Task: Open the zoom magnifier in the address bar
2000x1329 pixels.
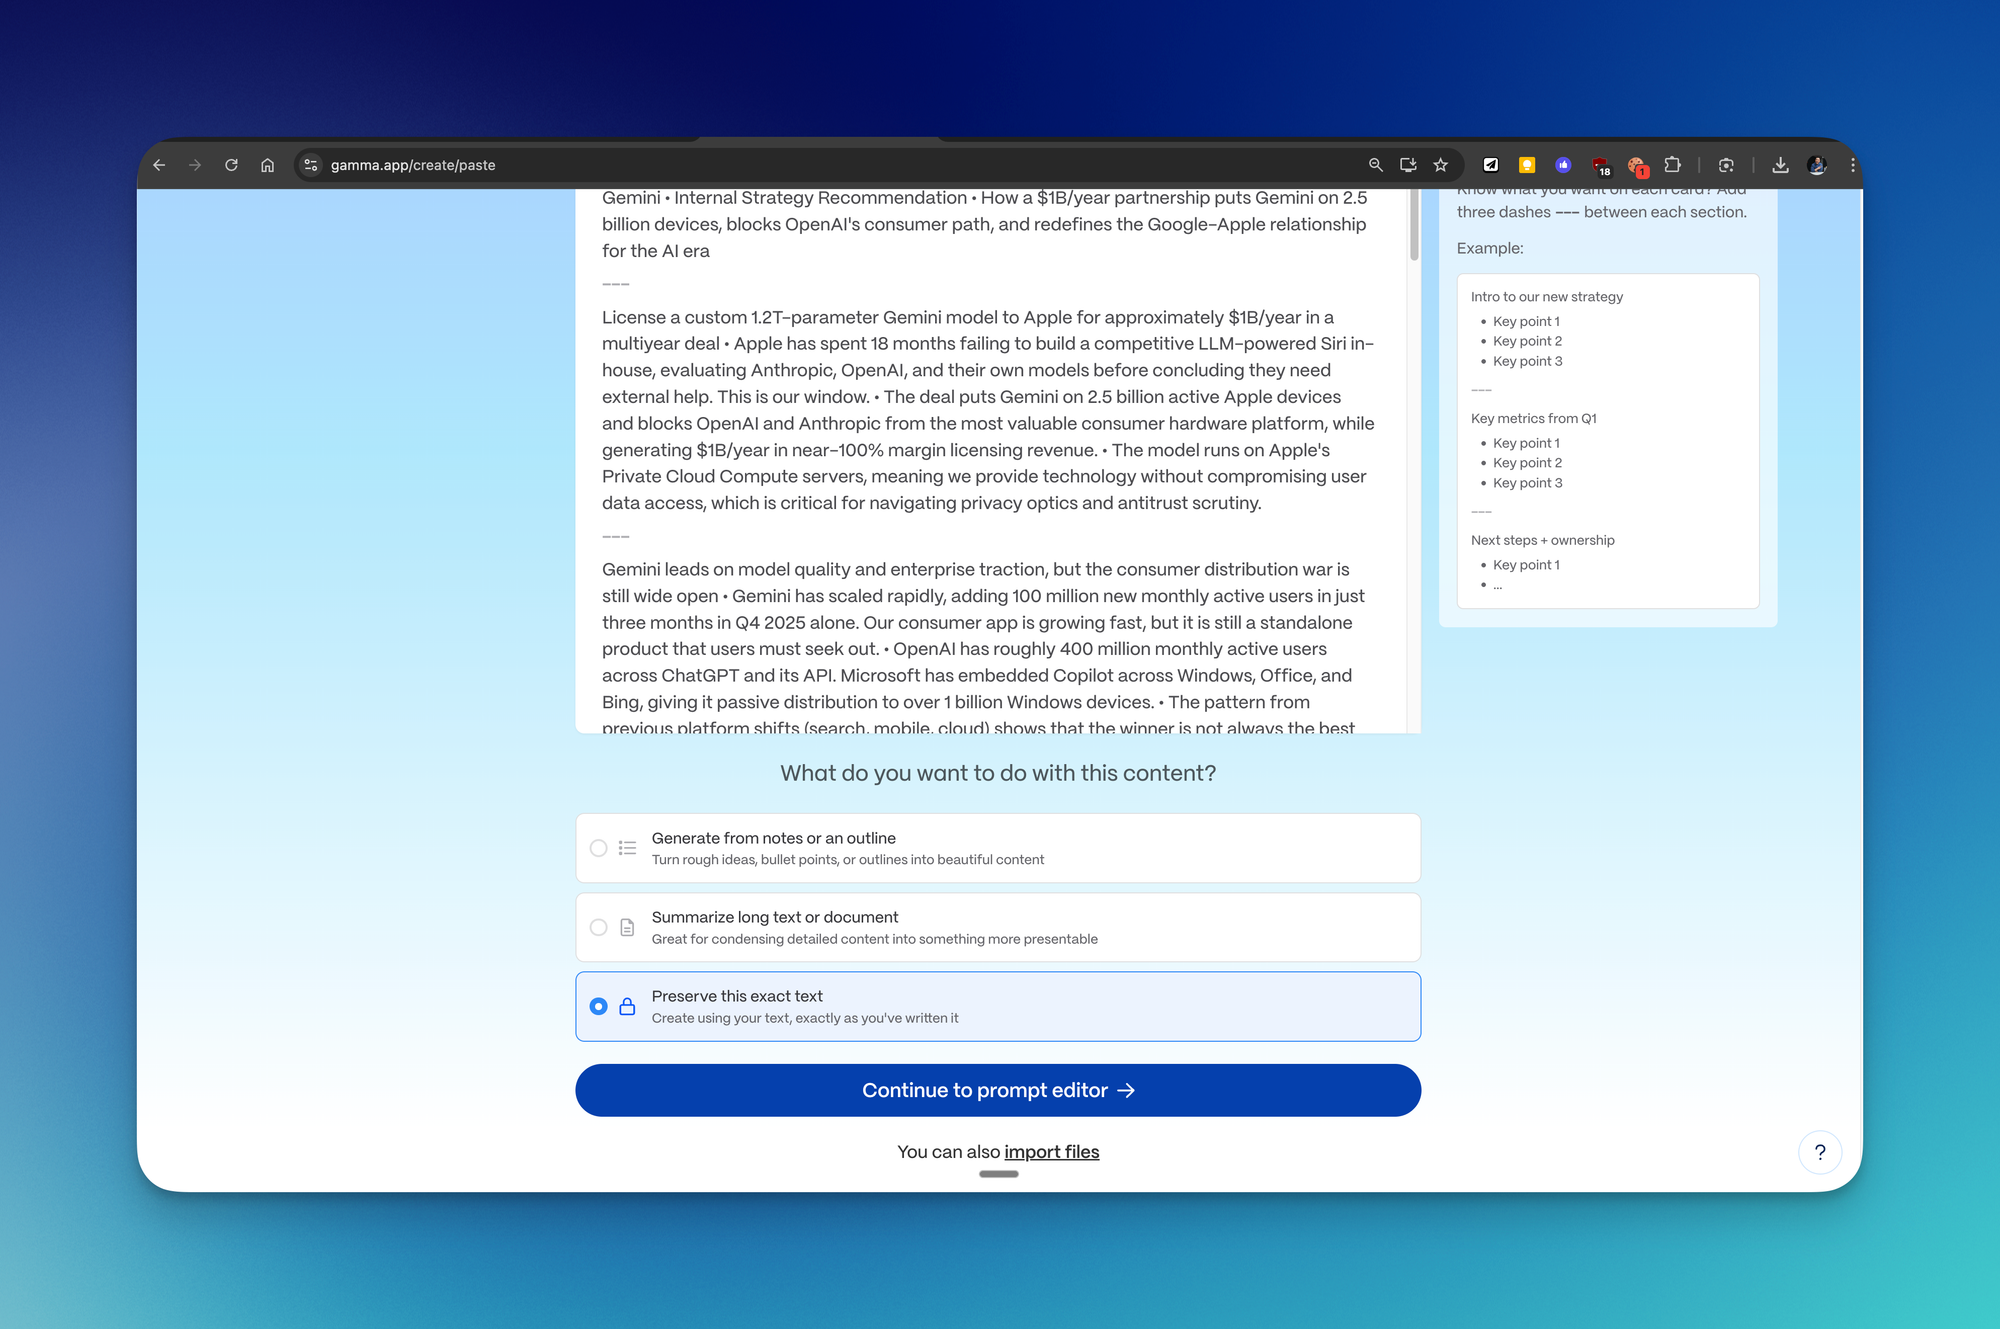Action: click(x=1375, y=165)
